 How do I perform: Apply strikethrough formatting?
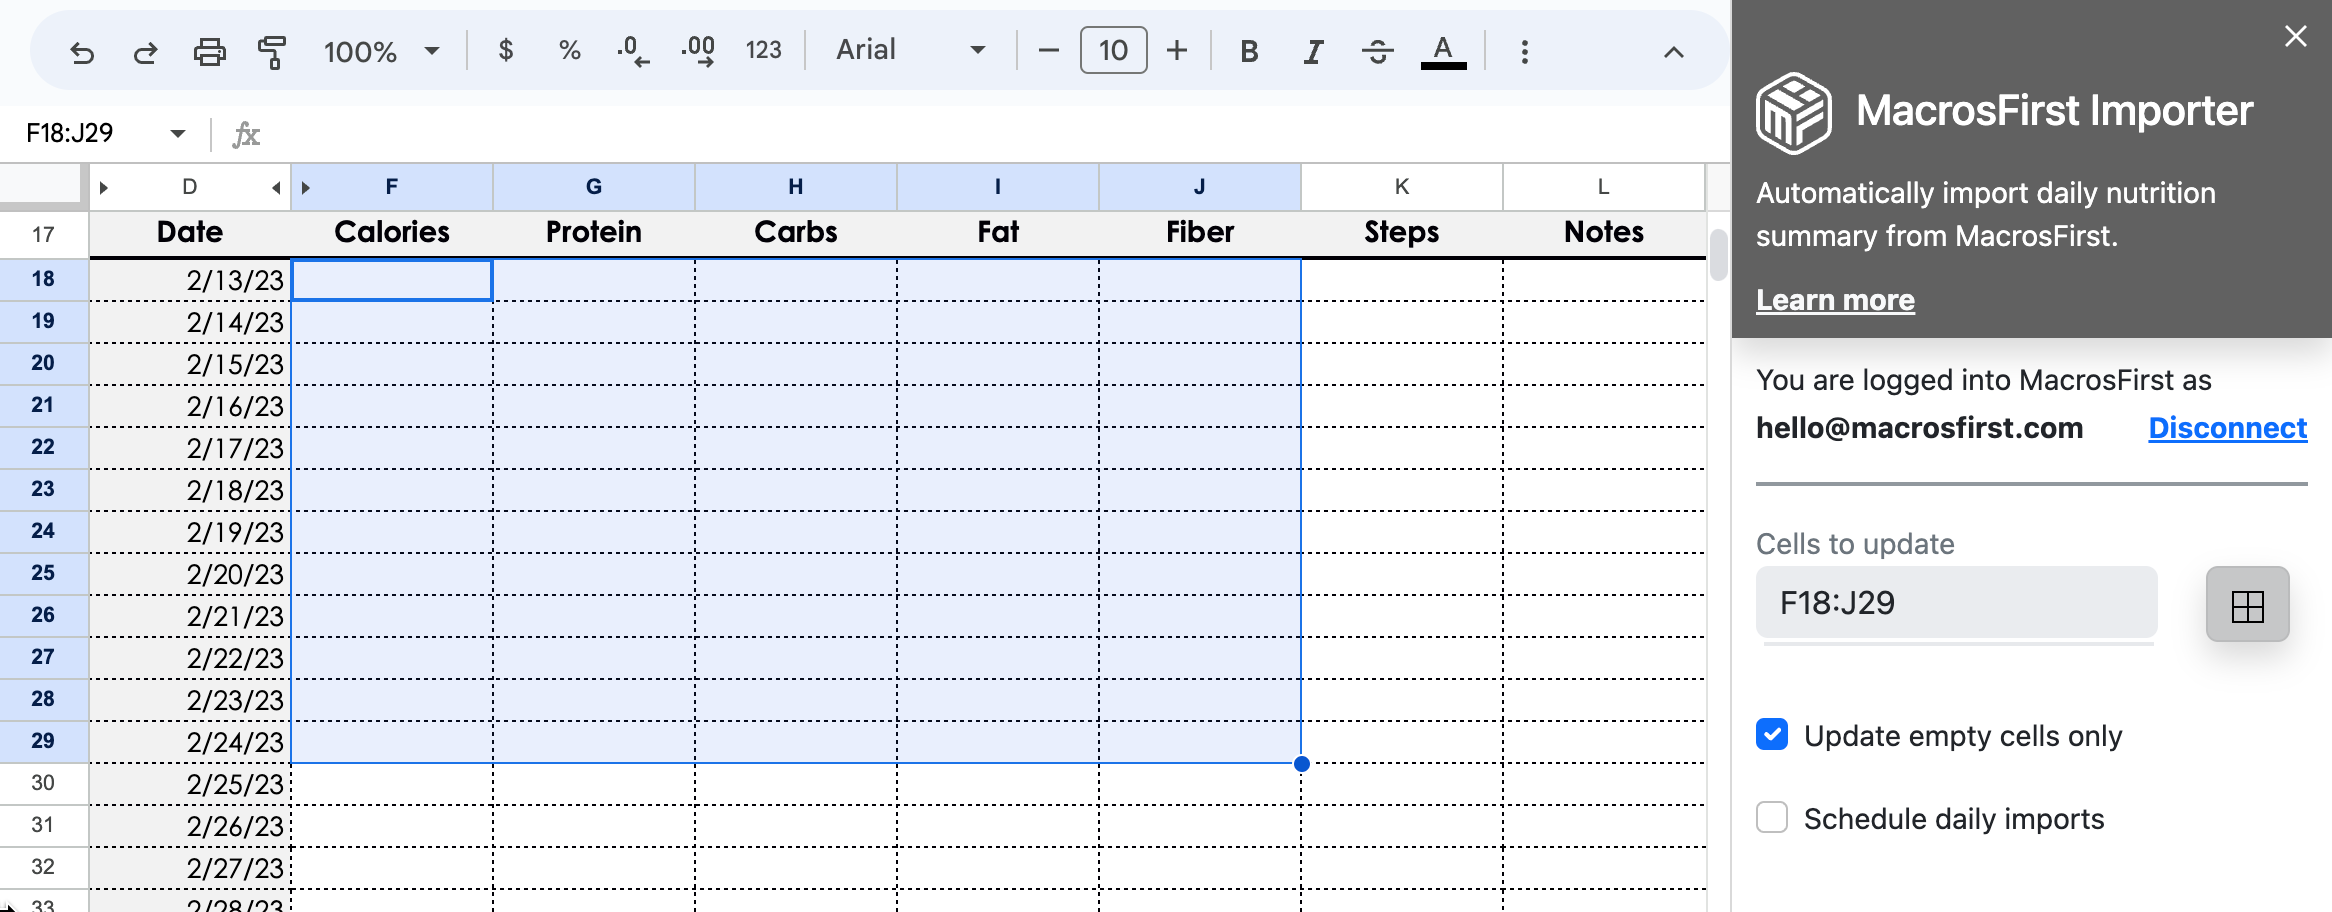(1377, 51)
